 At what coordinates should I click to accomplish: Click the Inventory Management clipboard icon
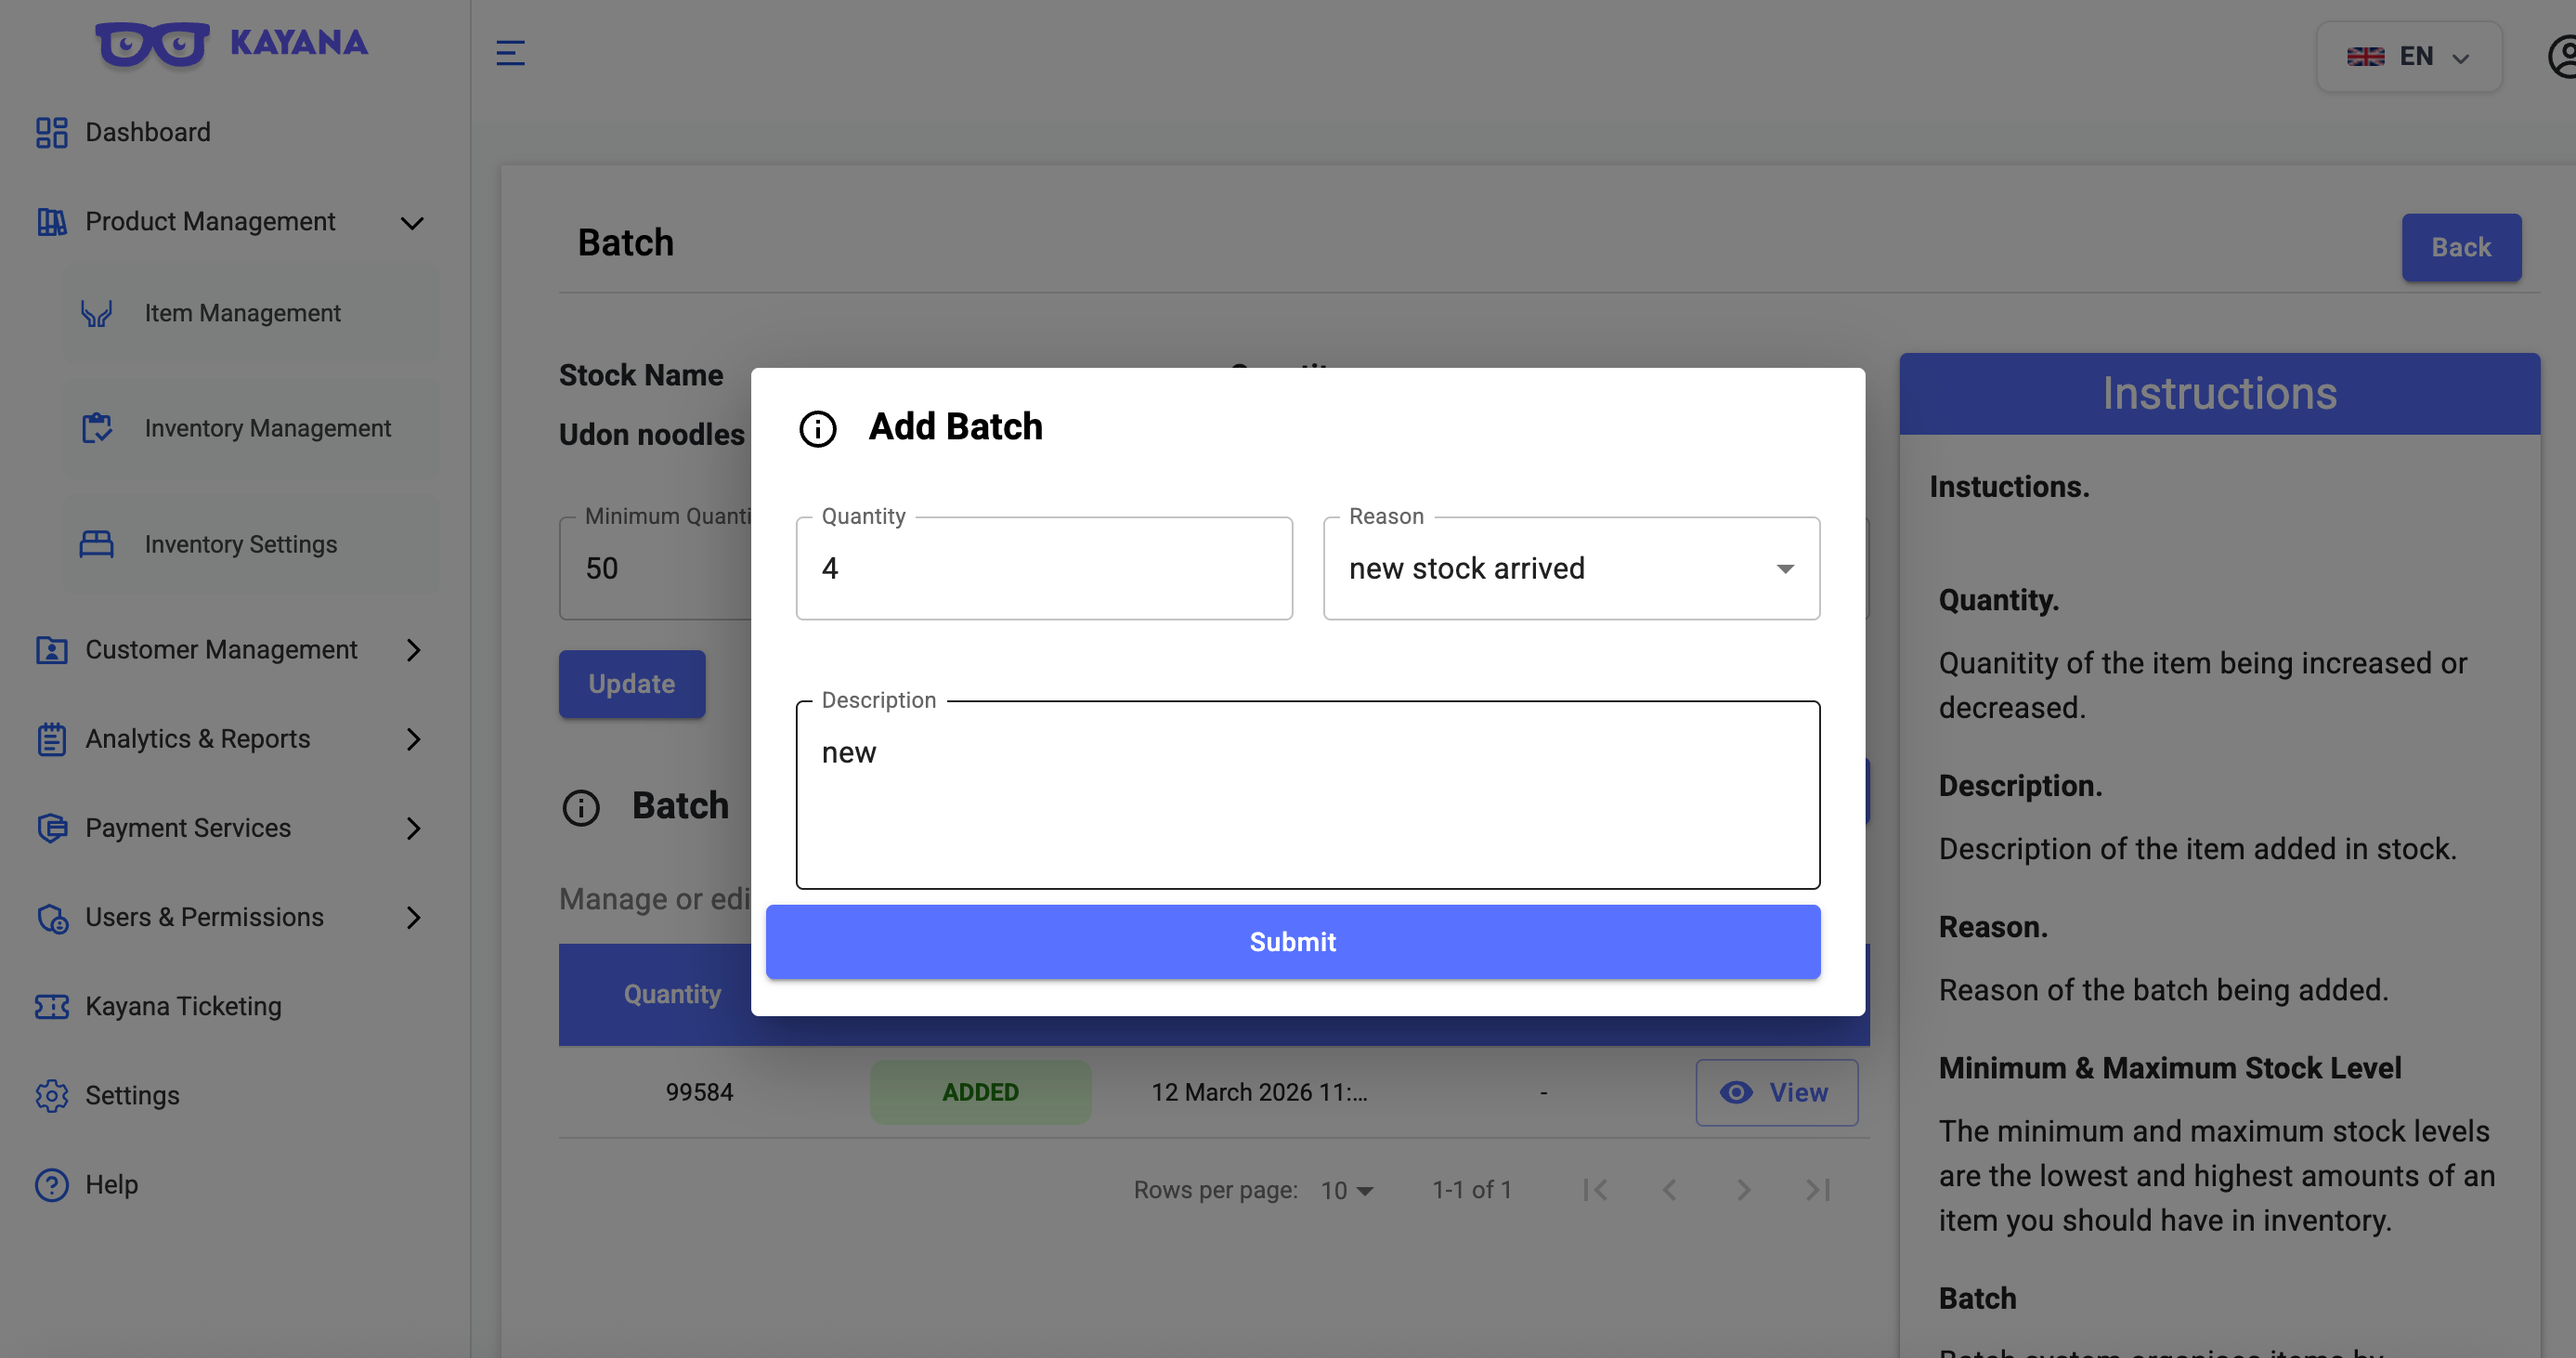click(x=97, y=428)
